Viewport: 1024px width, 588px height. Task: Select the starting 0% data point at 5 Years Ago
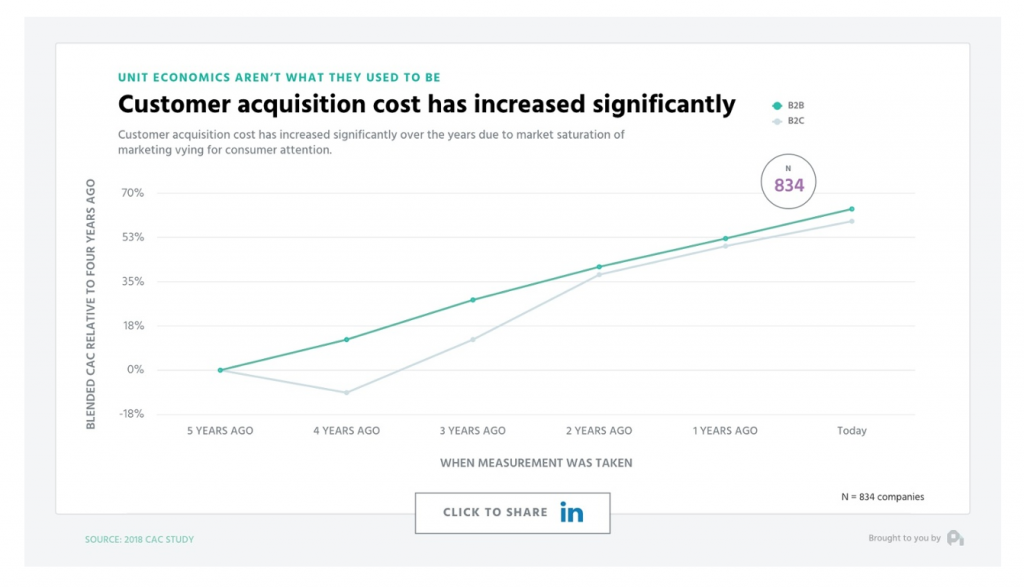pos(218,369)
